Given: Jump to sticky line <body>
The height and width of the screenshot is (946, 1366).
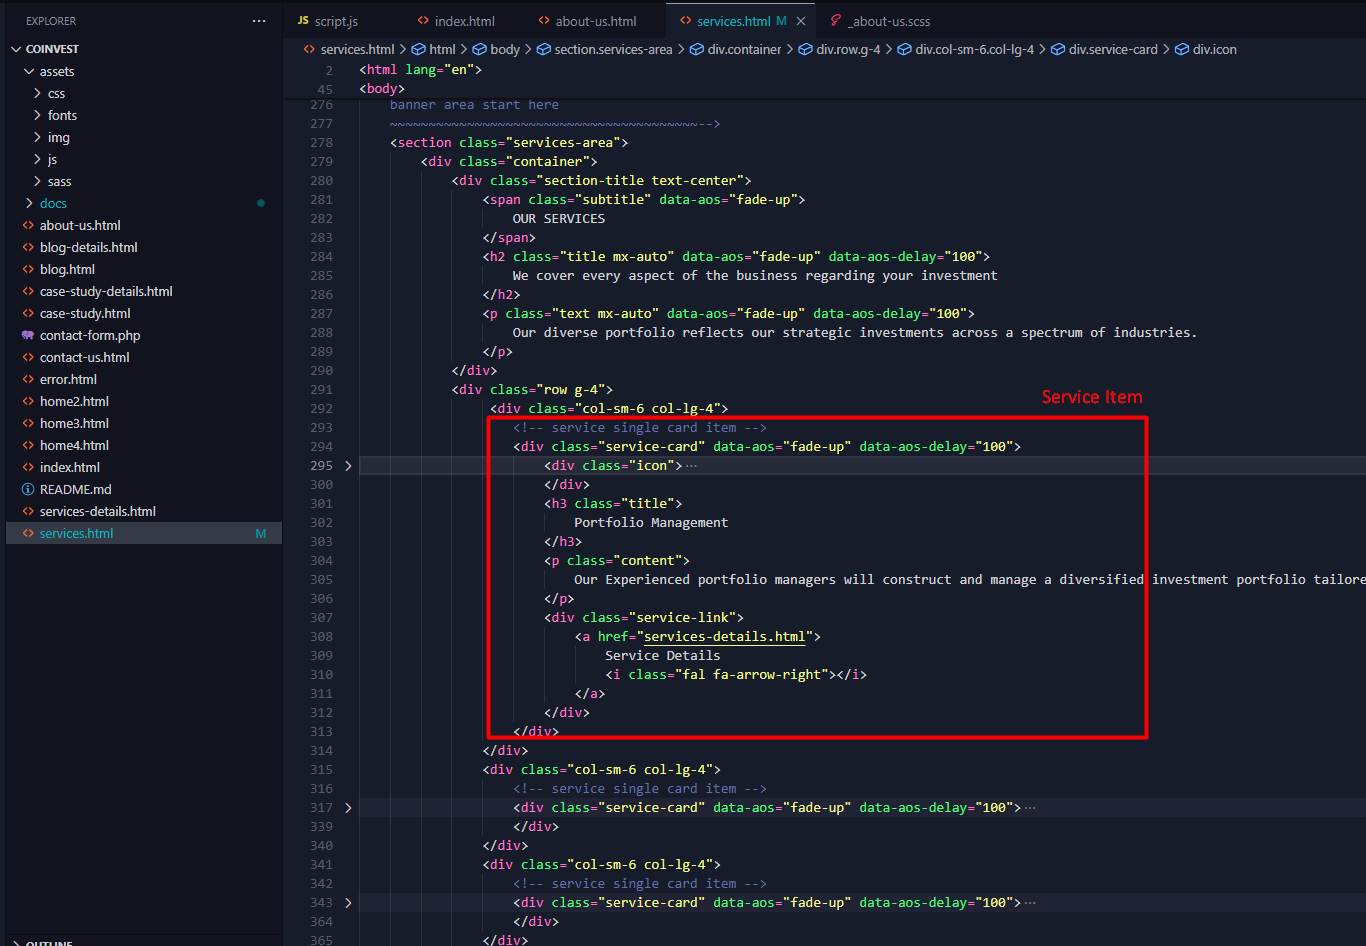Looking at the screenshot, I should 382,88.
